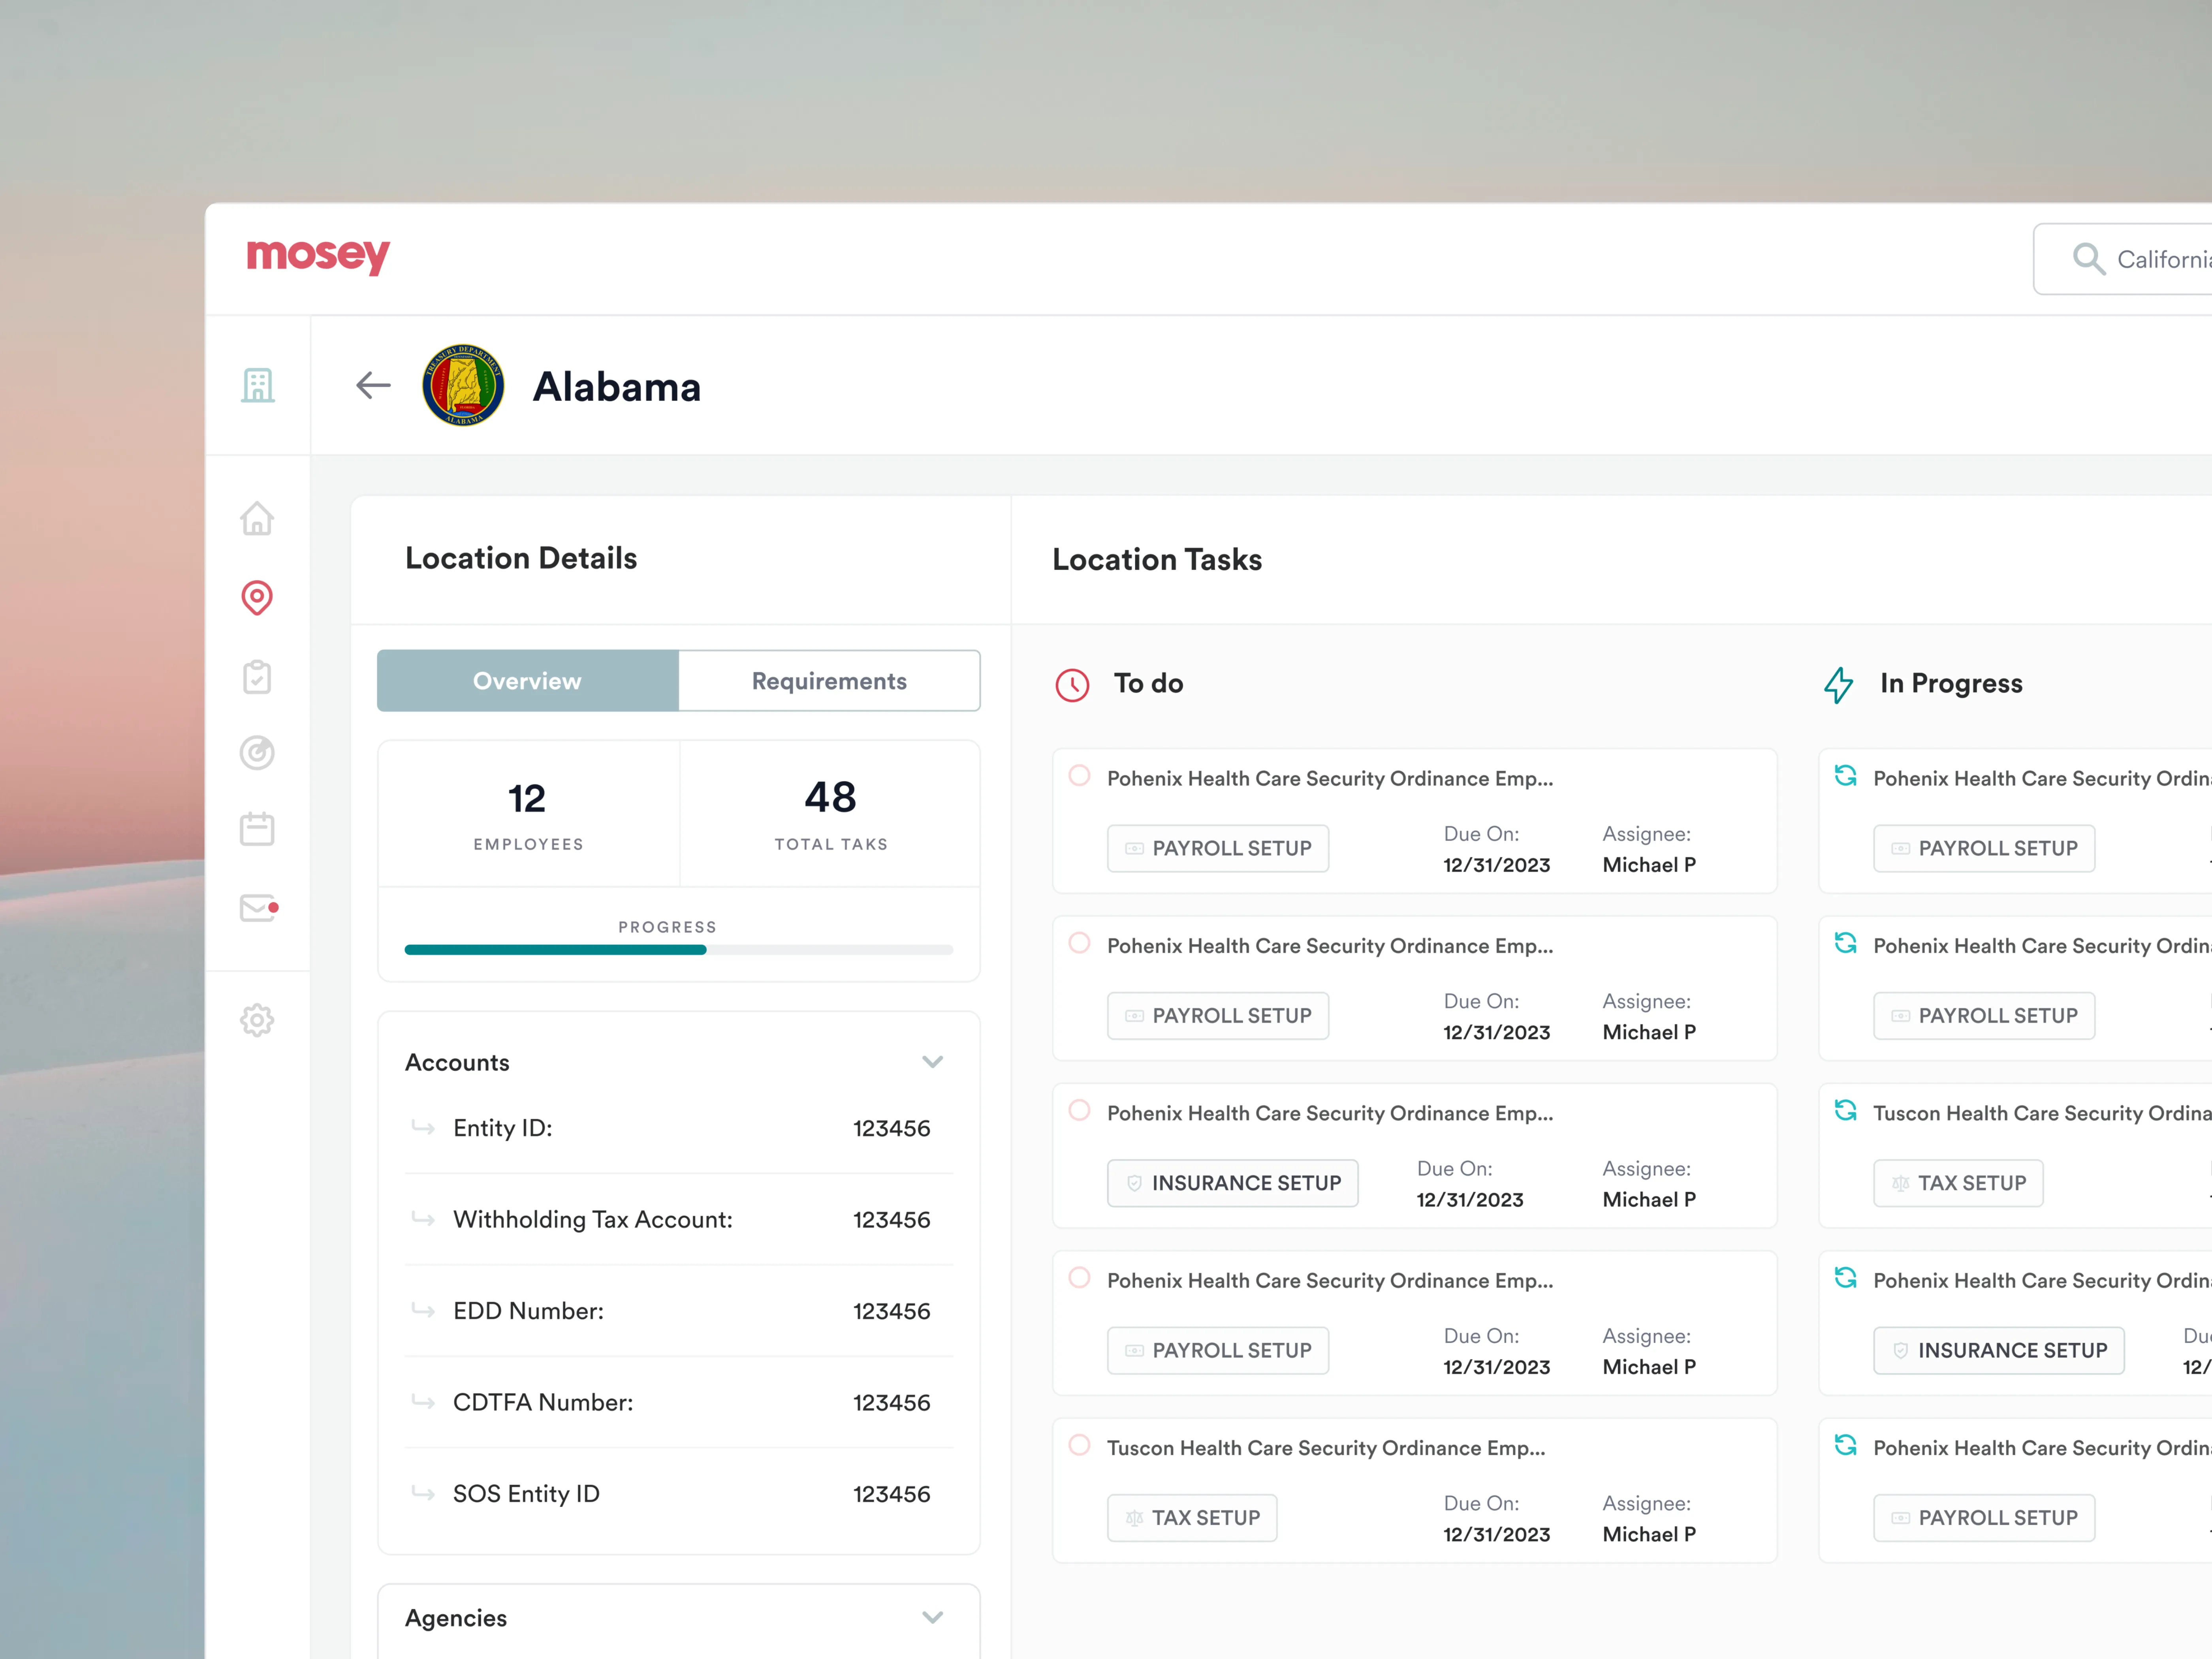
Task: Click the teal progress bar
Action: click(x=555, y=950)
